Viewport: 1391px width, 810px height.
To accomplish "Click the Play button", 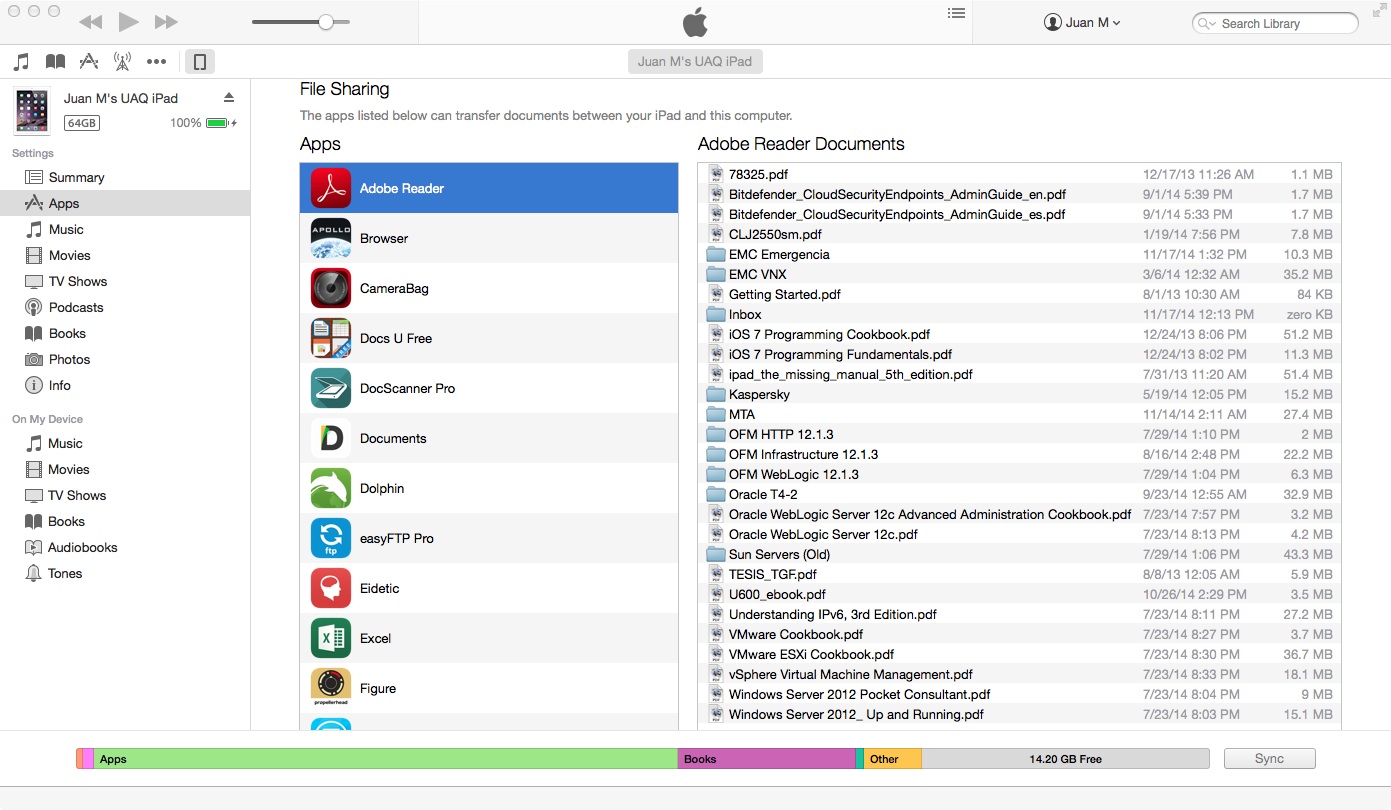I will coord(128,22).
